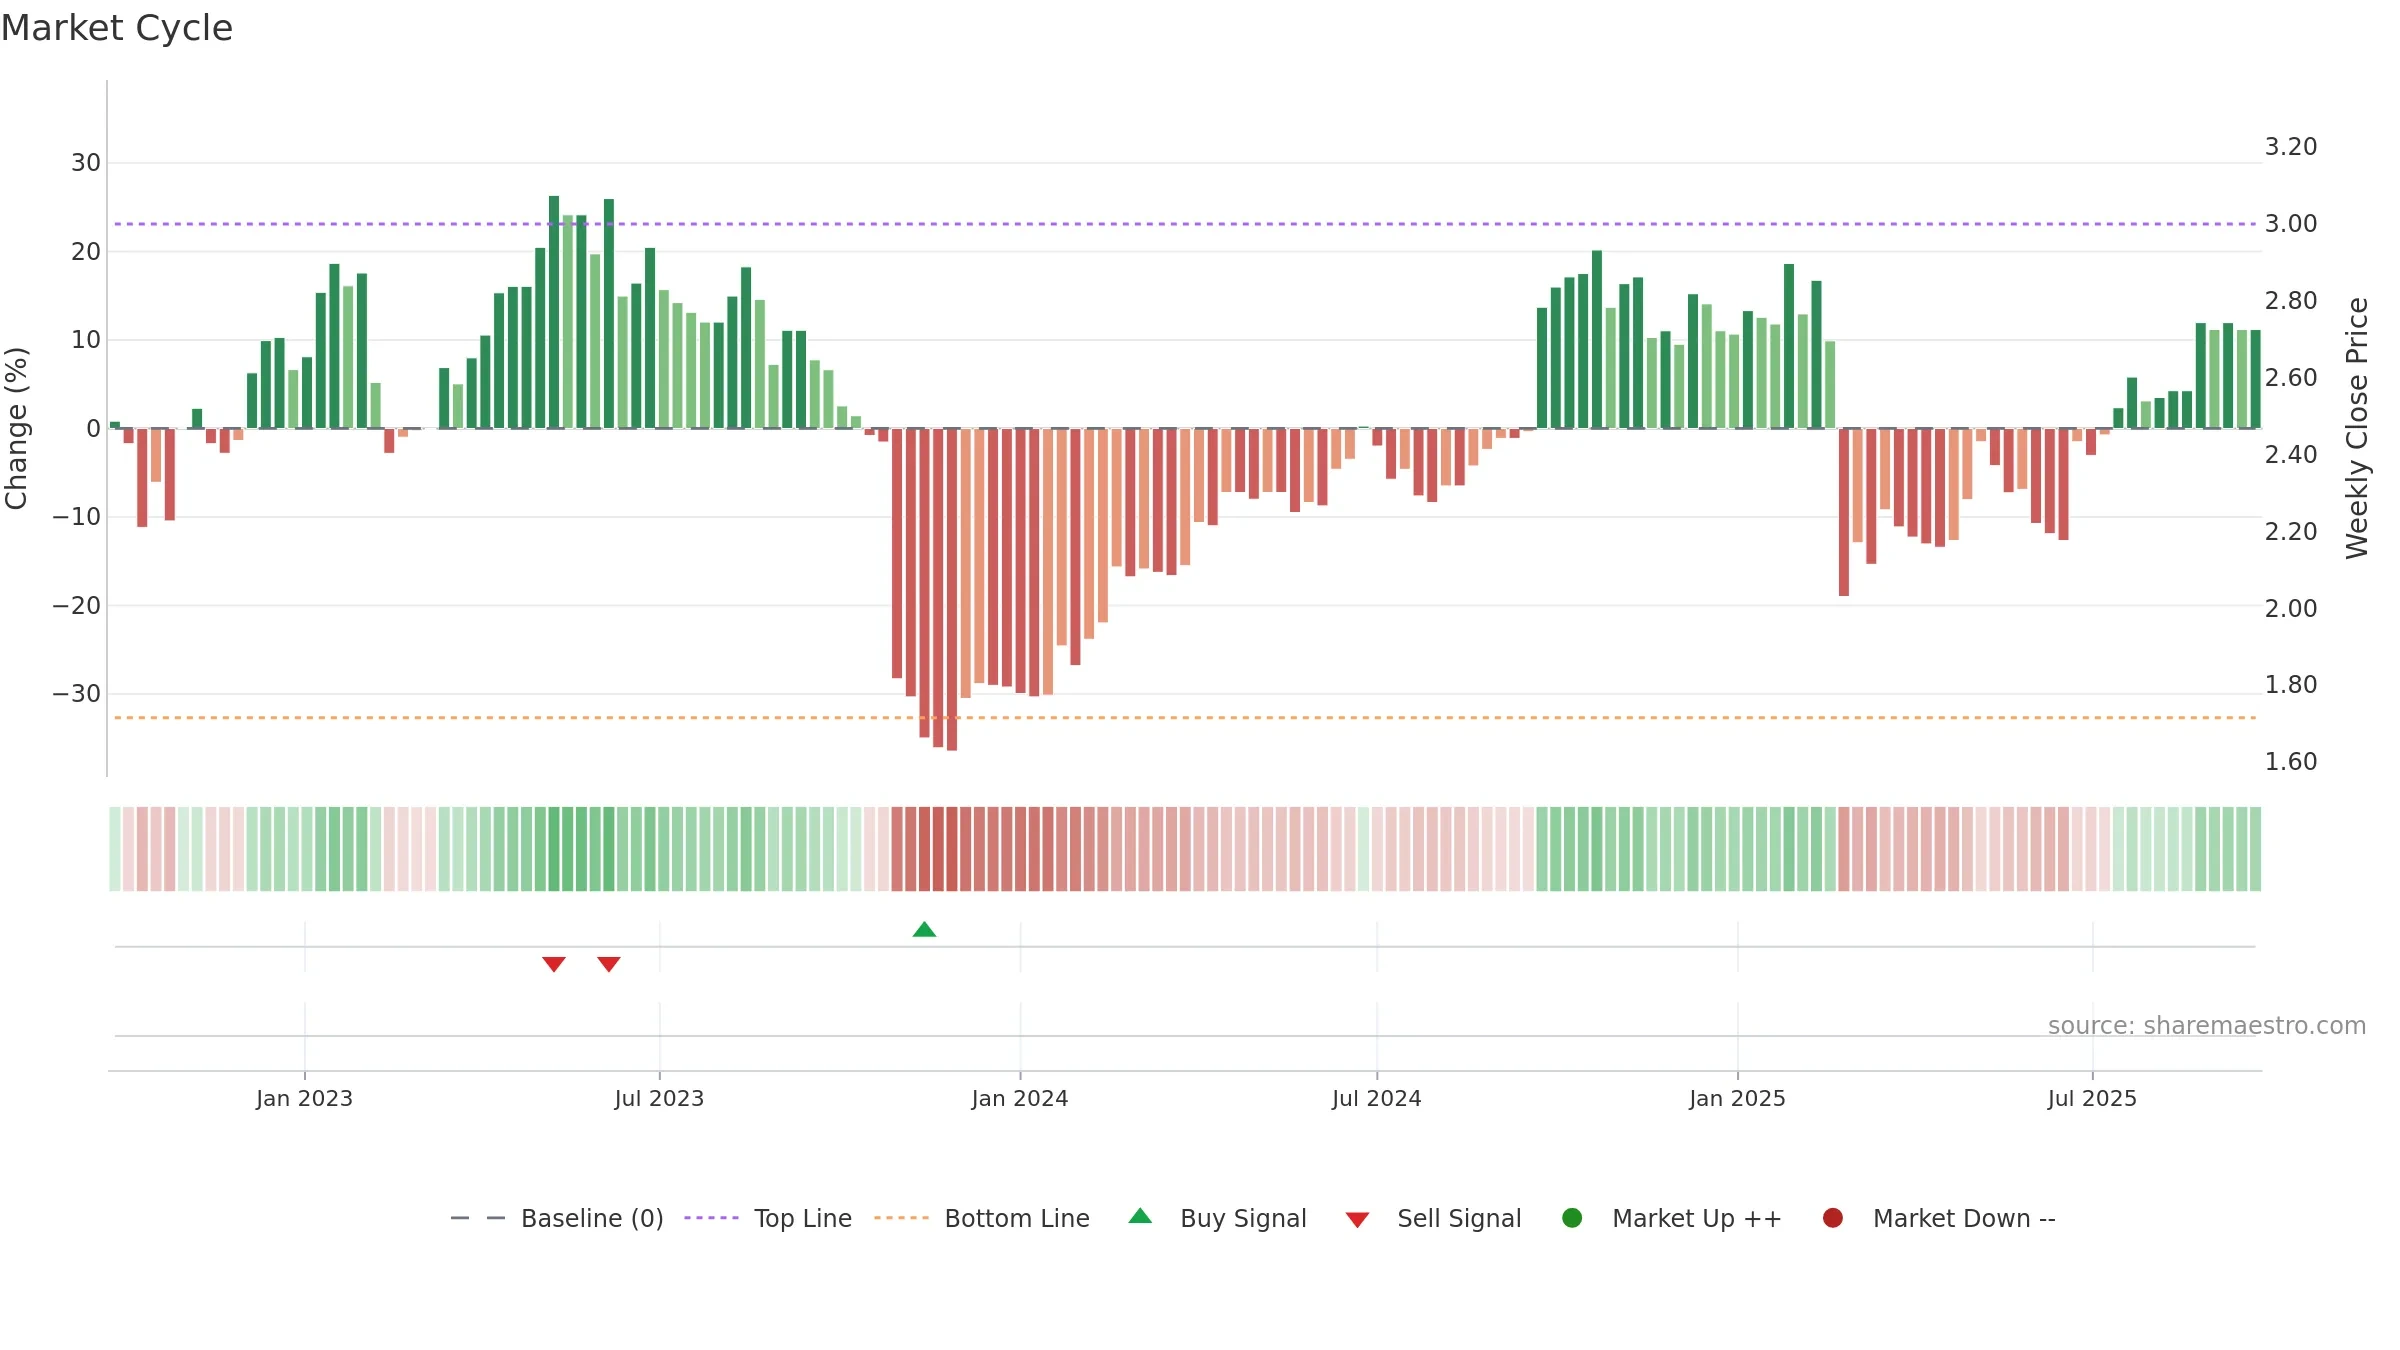Click the 1.60 price axis label

tap(2291, 762)
